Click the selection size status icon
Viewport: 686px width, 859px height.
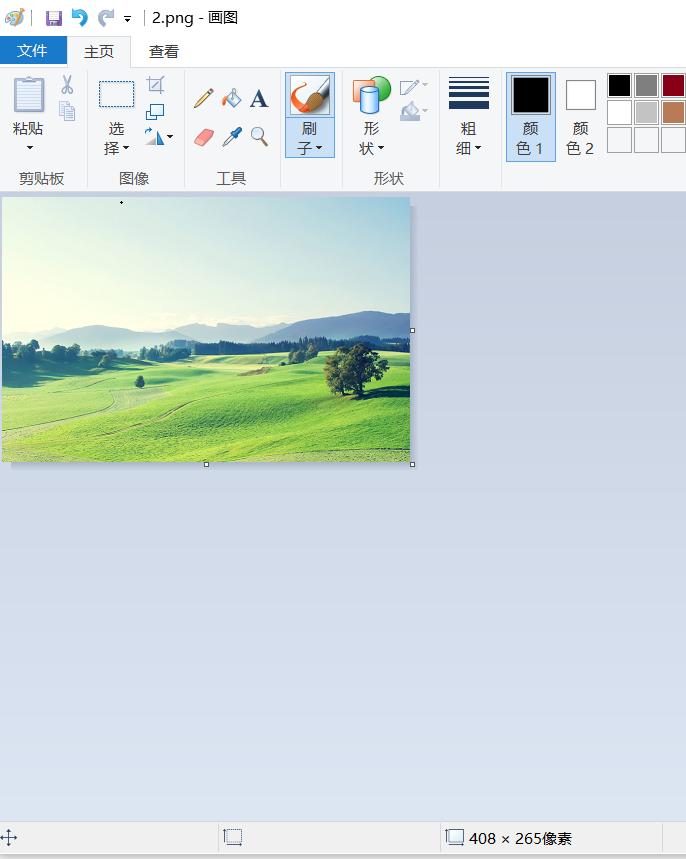tap(232, 838)
